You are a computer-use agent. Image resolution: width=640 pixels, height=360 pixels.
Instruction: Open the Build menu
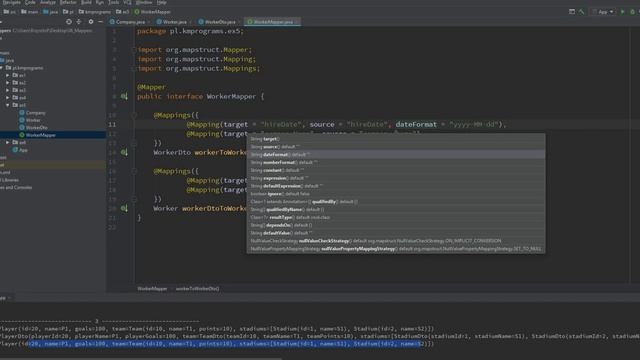(x=86, y=2)
